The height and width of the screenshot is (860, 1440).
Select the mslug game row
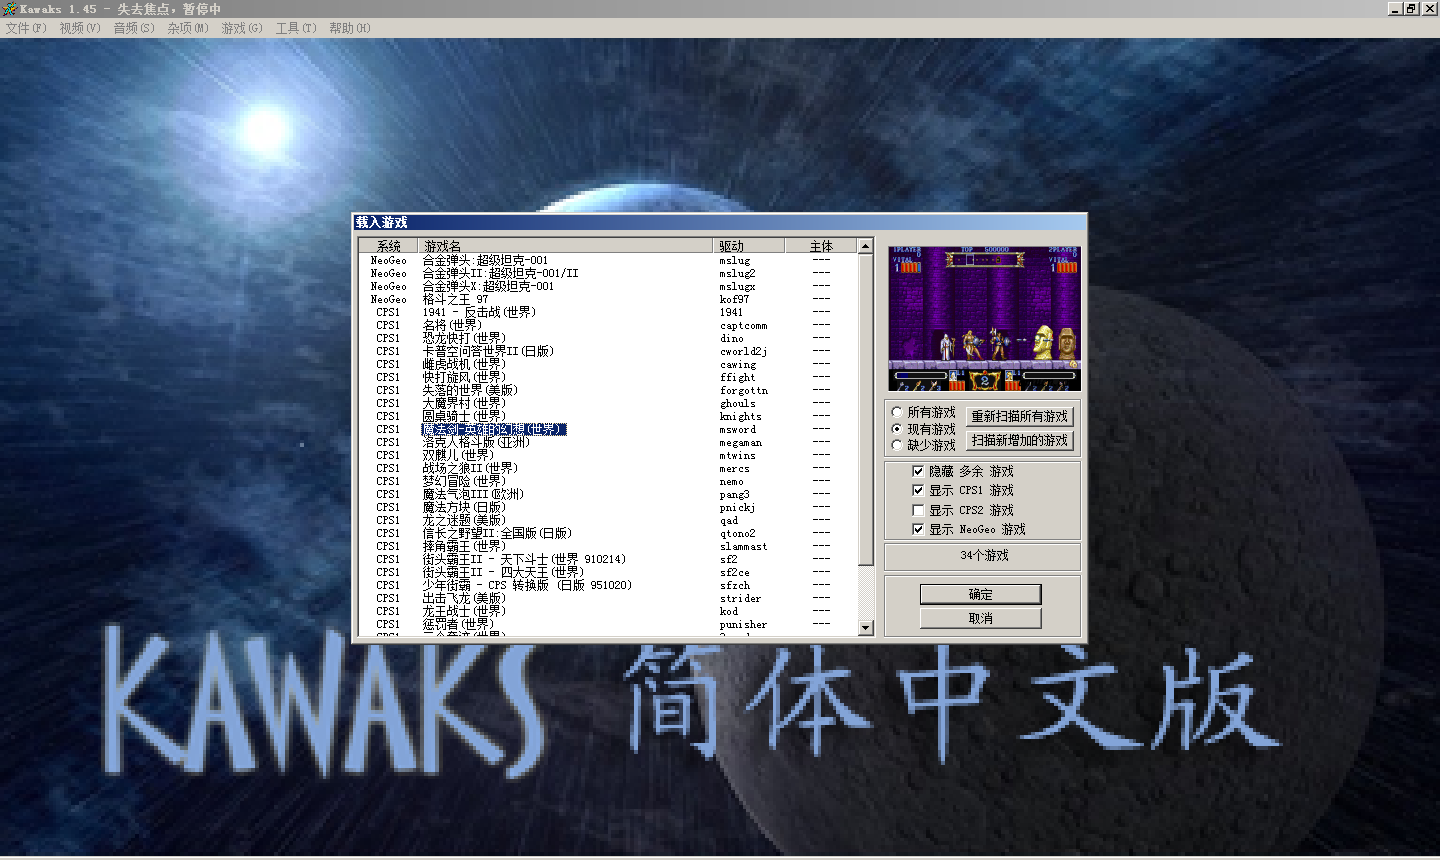point(608,260)
